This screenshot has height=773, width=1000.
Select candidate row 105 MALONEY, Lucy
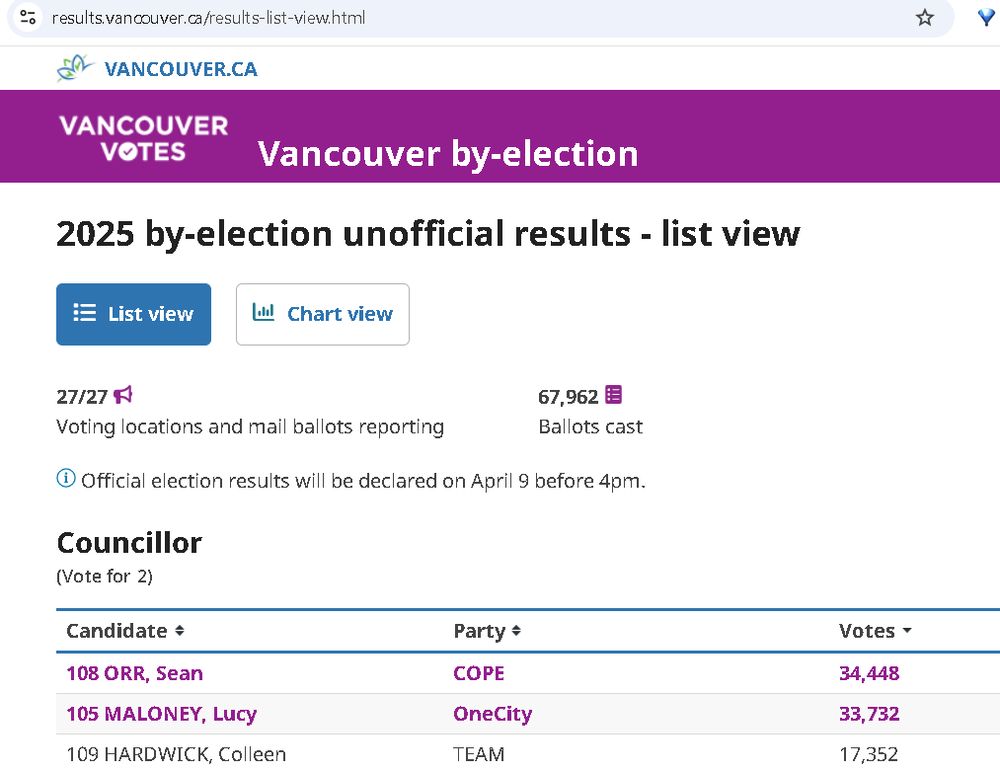tap(161, 714)
